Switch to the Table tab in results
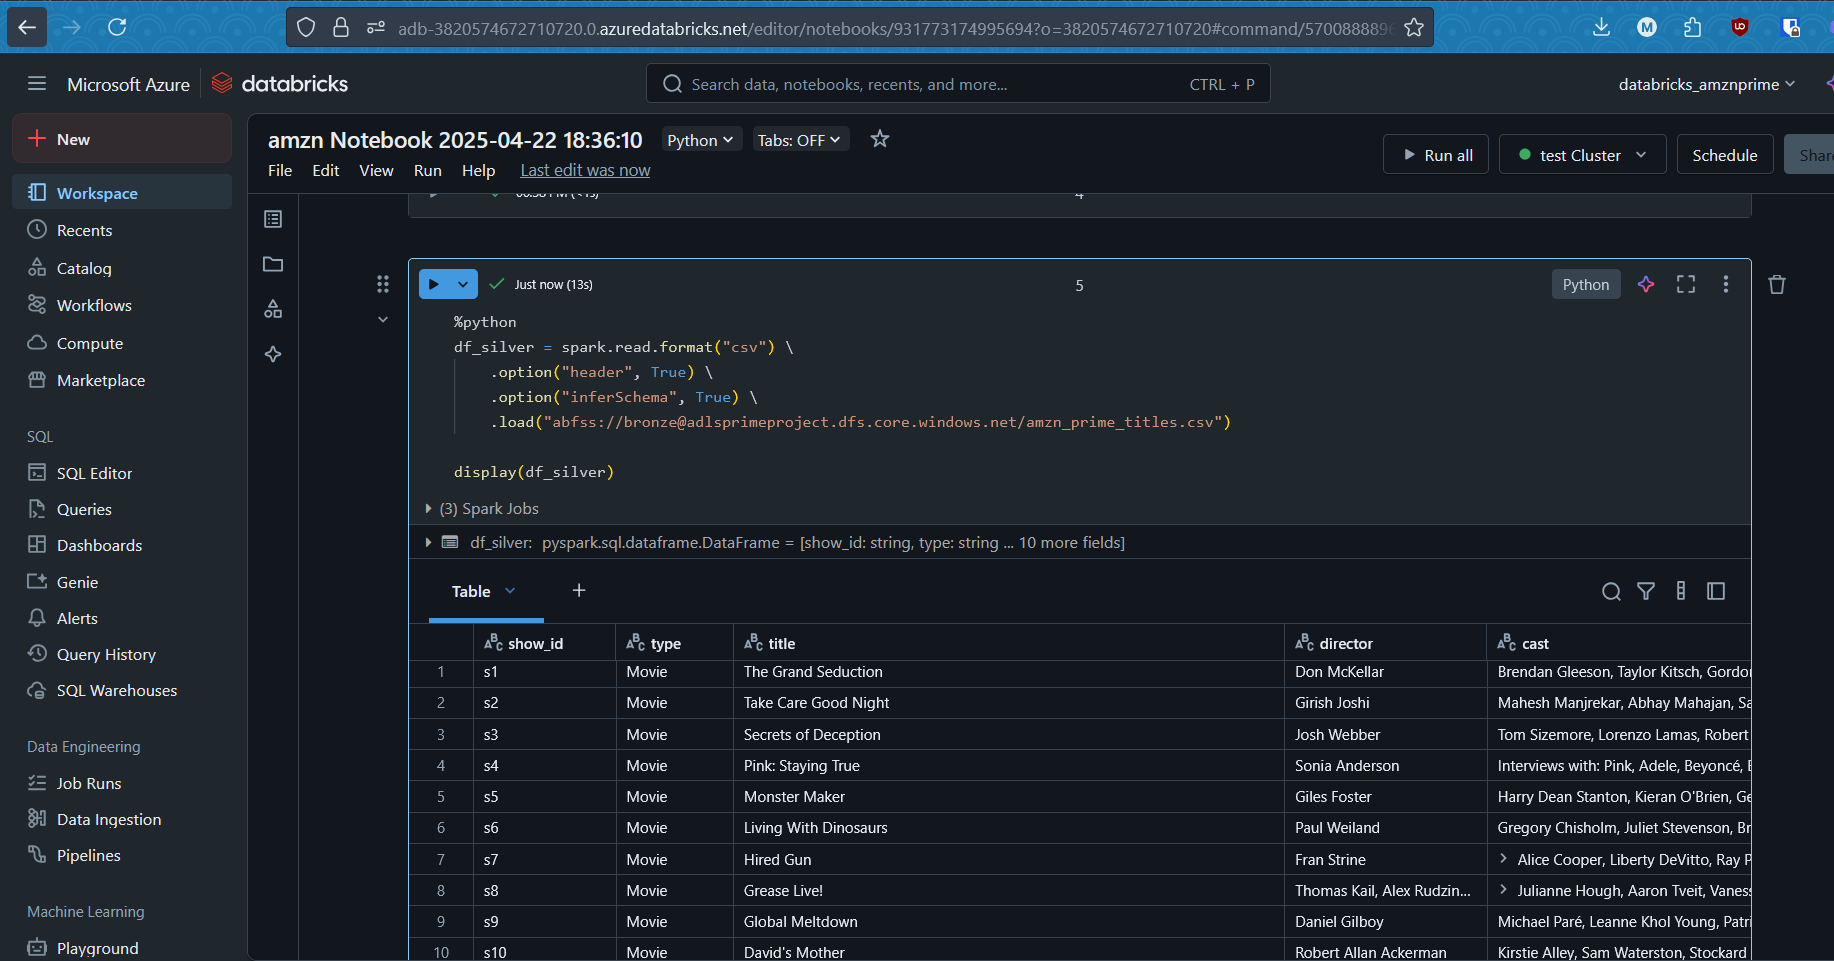The image size is (1834, 961). [x=472, y=591]
